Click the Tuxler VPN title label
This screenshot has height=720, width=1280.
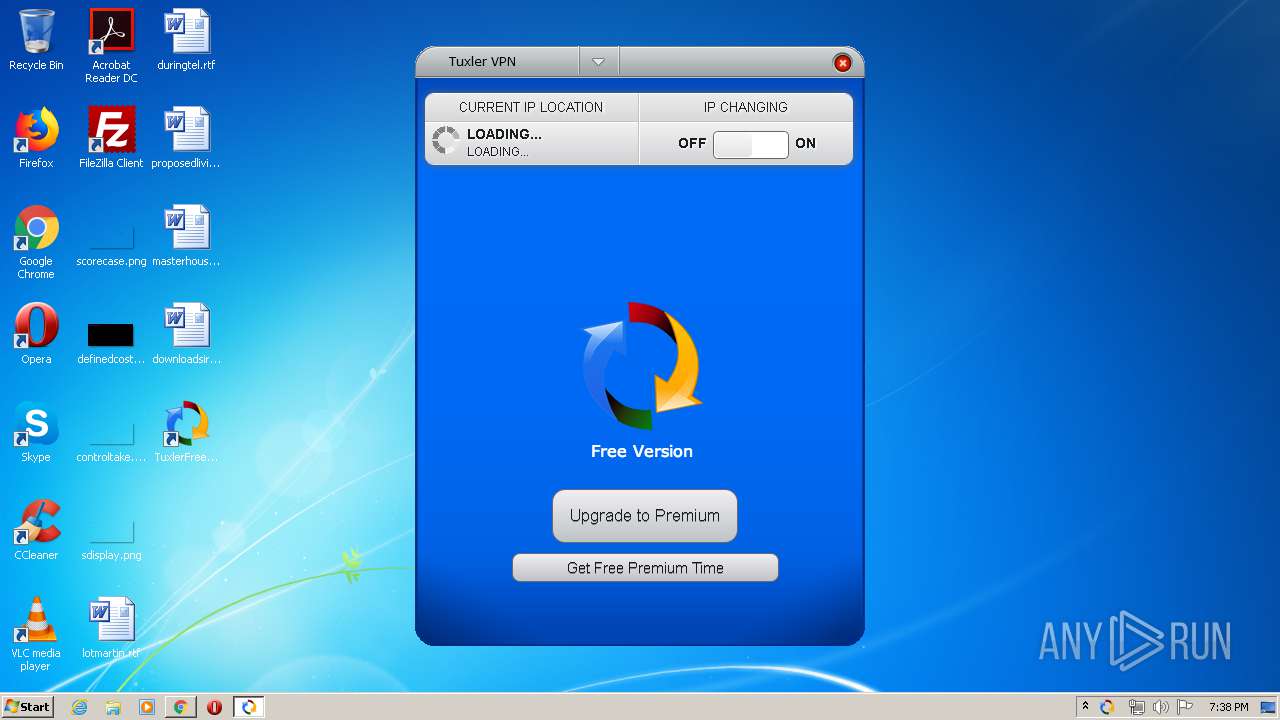[x=482, y=62]
